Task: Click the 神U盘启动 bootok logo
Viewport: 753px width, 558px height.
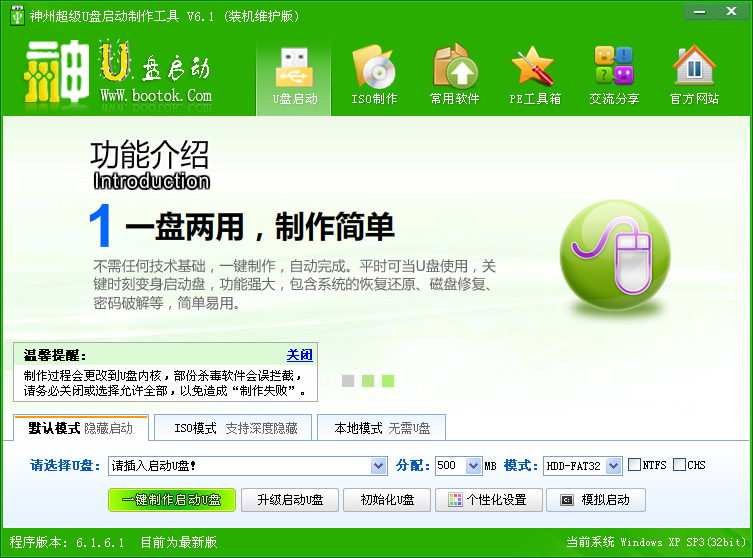Action: (118, 72)
